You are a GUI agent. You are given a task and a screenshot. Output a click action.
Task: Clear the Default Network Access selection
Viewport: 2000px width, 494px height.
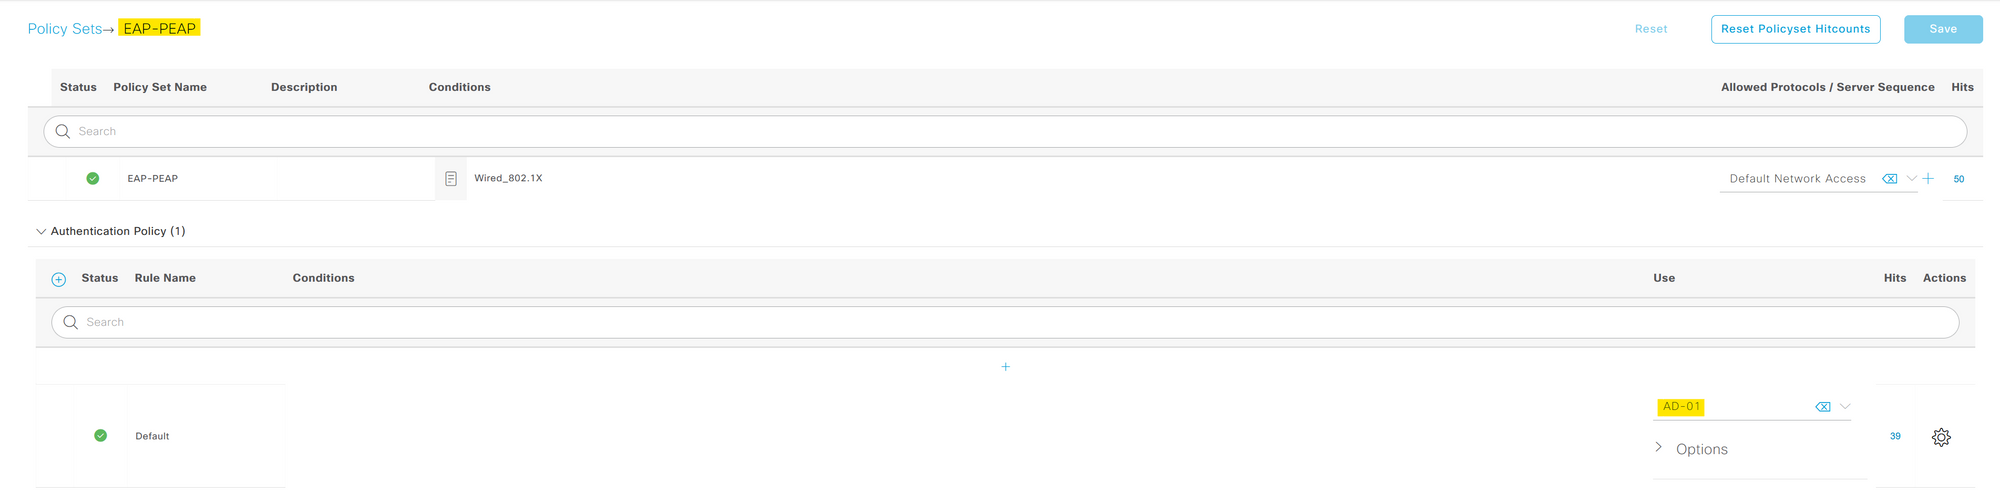pyautogui.click(x=1889, y=179)
